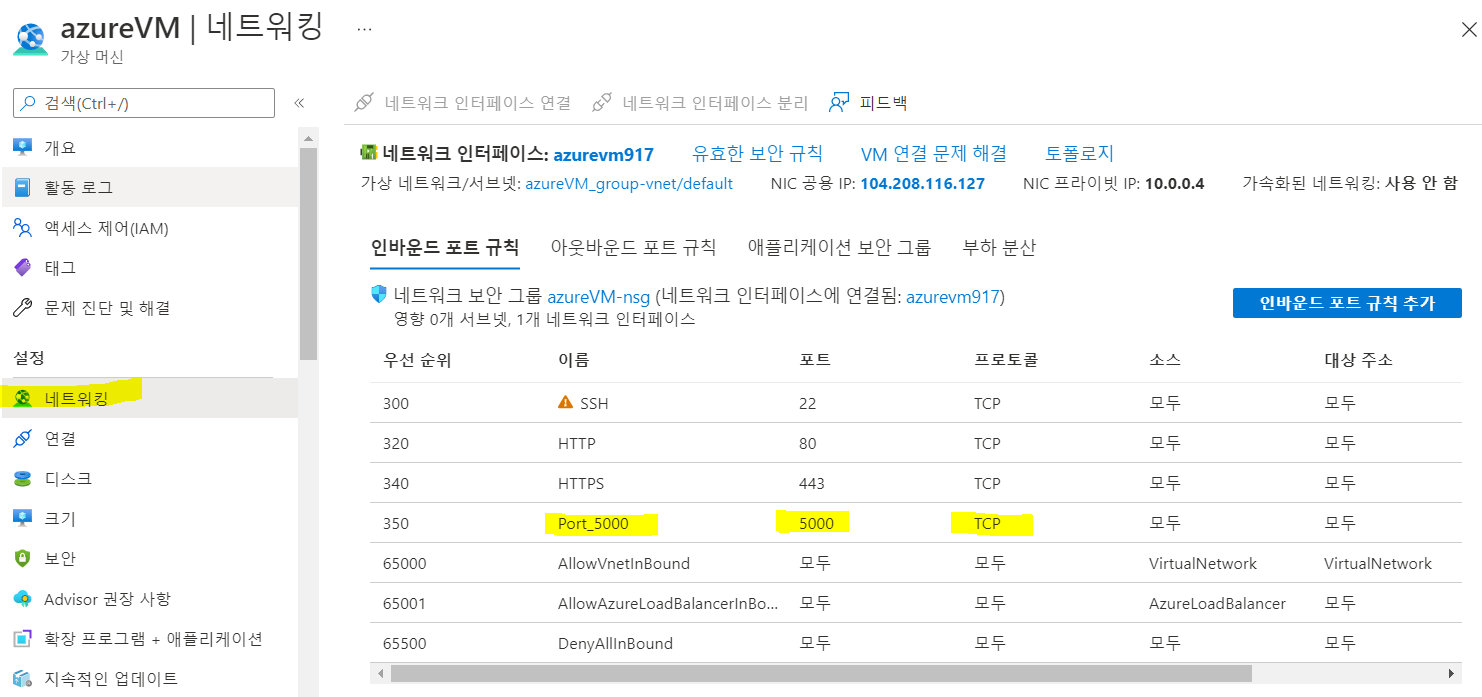Click the 지속적인 업데이트 icon
This screenshot has height=697, width=1482.
tap(22, 678)
